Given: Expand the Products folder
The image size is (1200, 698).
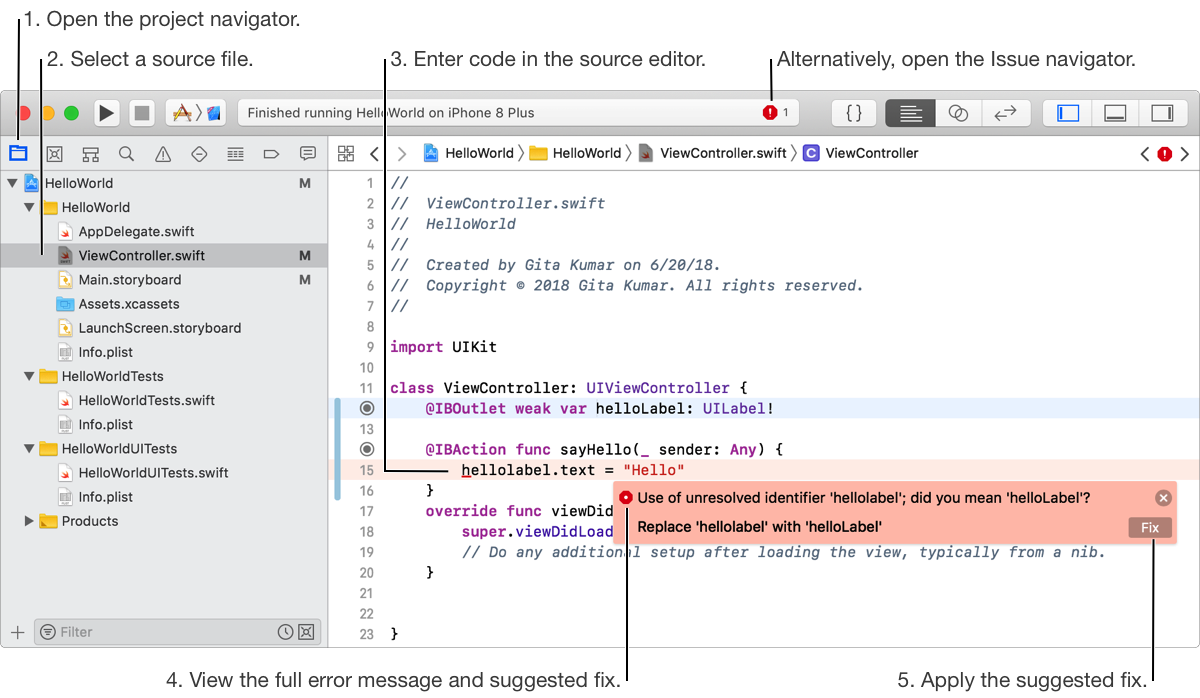Looking at the screenshot, I should click(x=29, y=521).
